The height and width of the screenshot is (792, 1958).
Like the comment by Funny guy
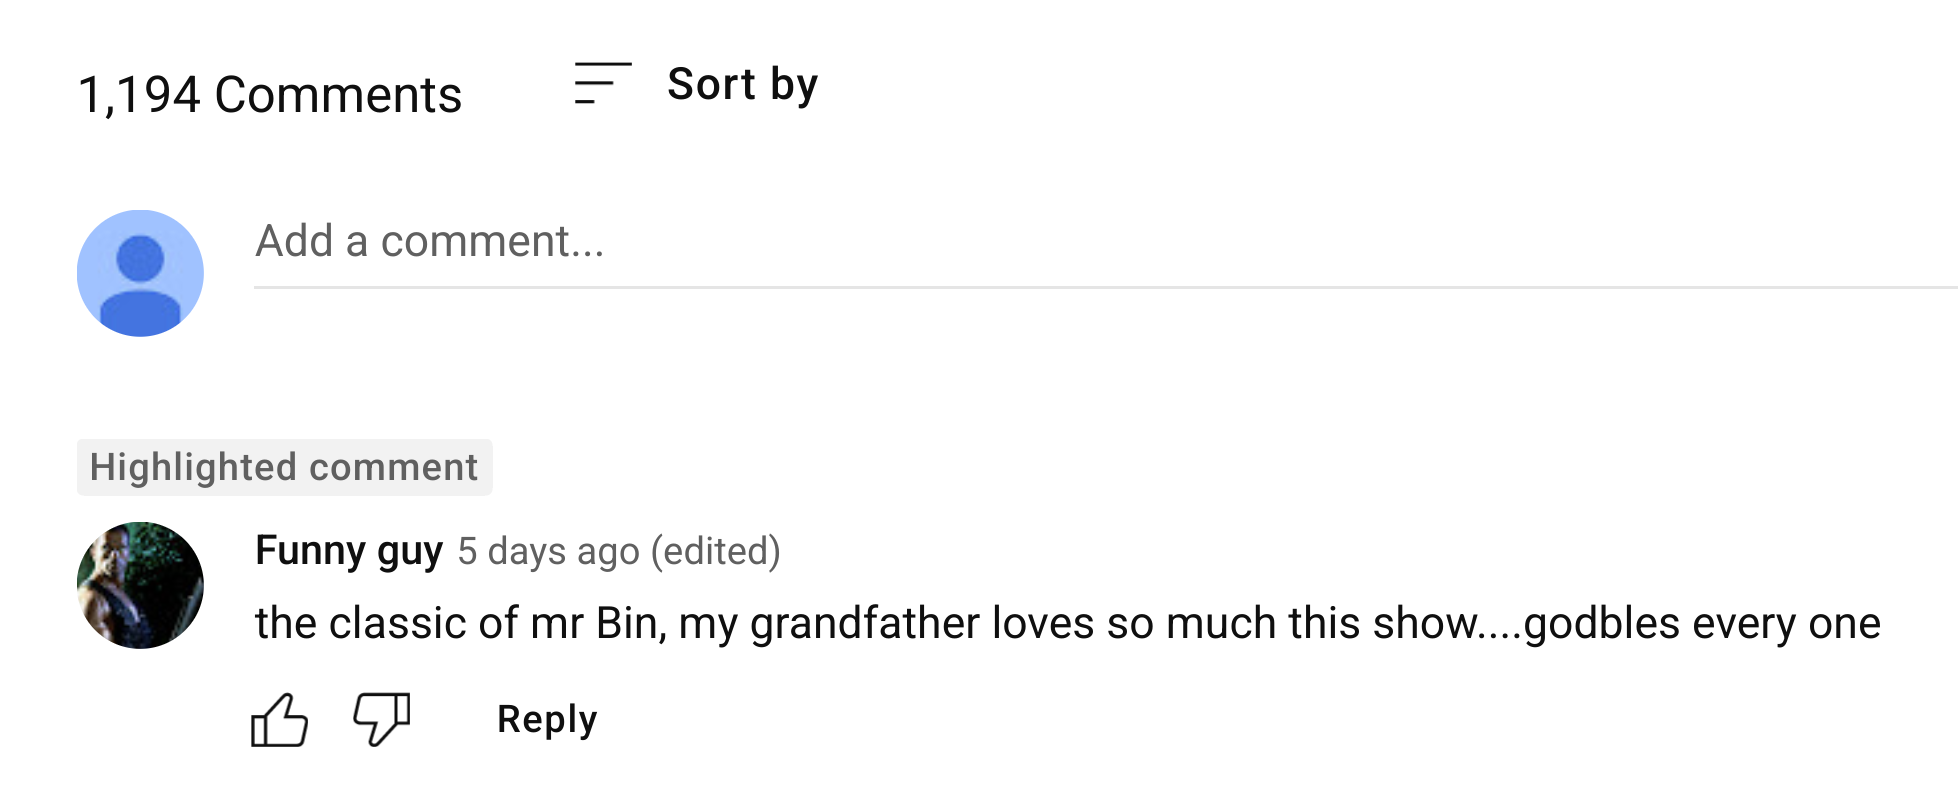tap(279, 720)
